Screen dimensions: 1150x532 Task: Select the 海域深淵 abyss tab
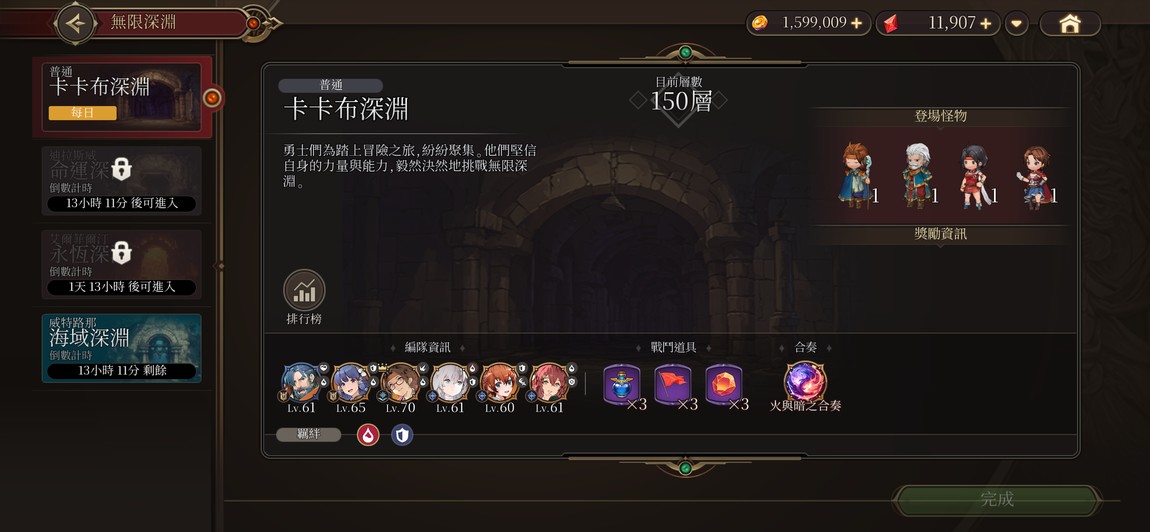pos(122,348)
